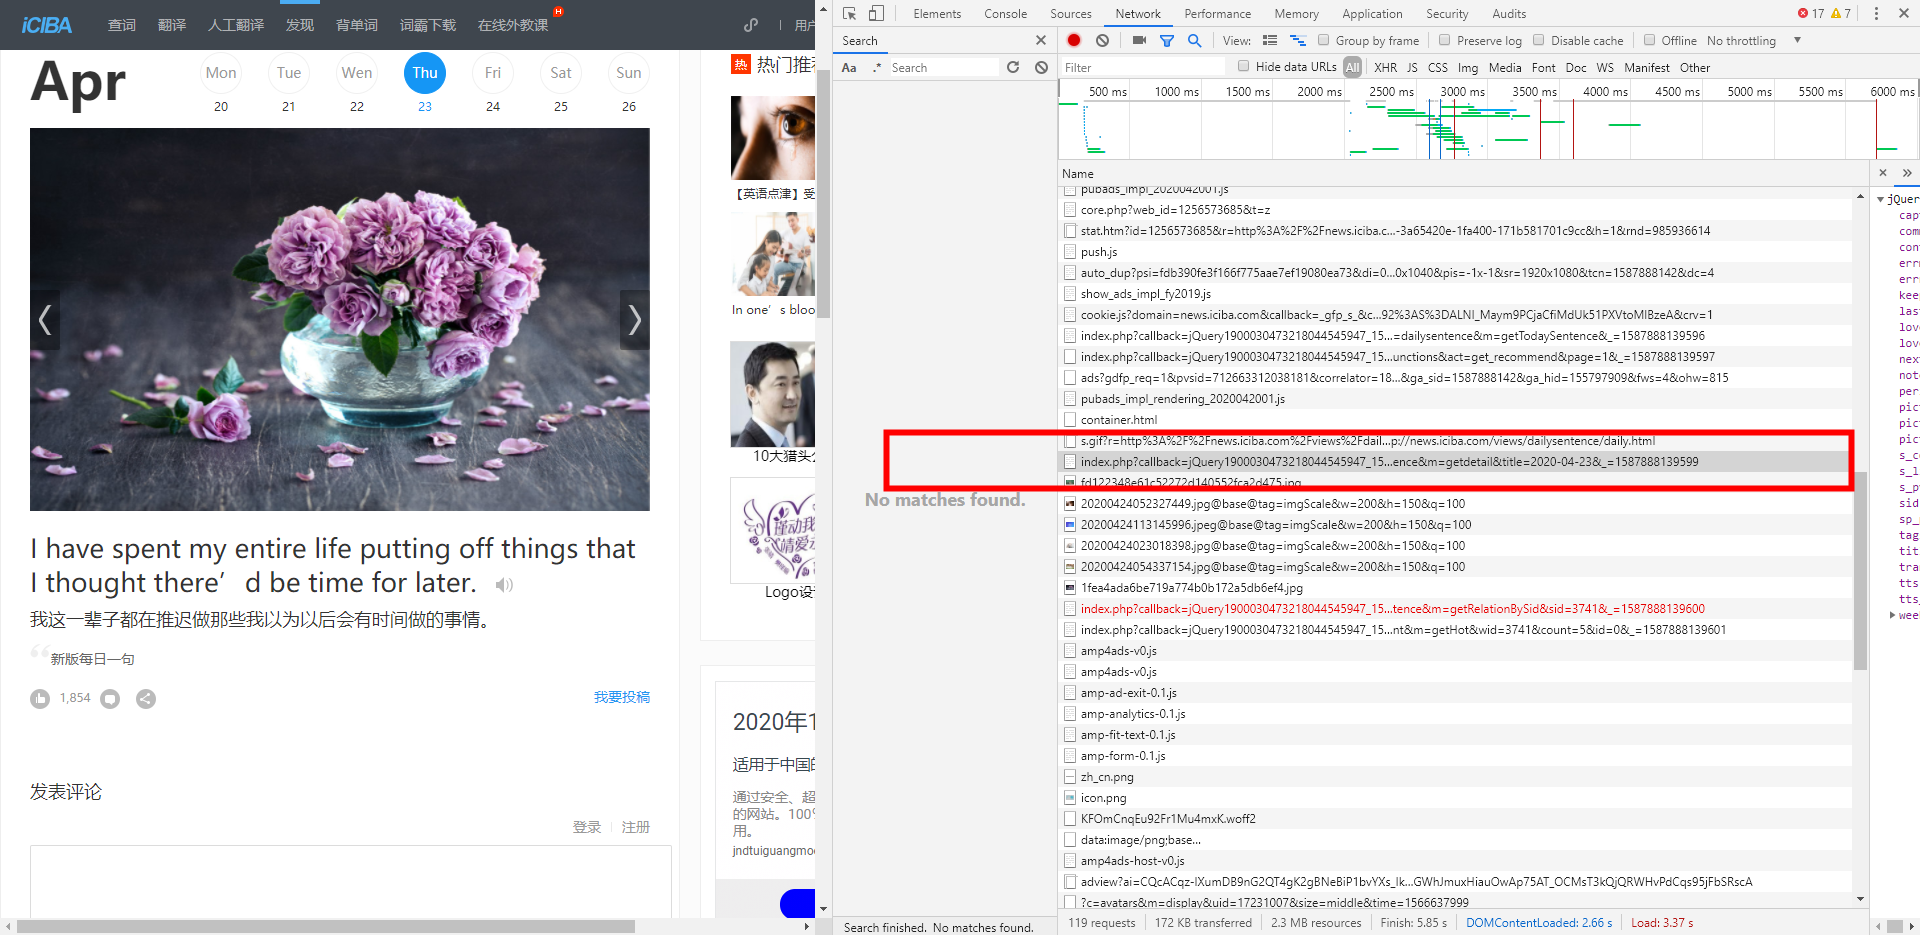
Task: Close the request details pane
Action: (1883, 173)
